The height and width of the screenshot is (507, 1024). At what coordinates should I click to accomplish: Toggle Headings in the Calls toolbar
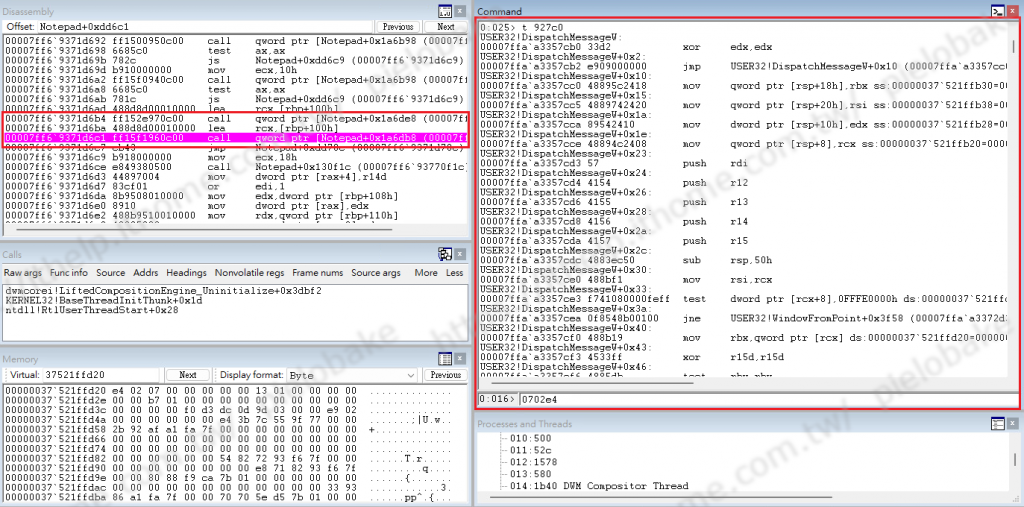186,272
